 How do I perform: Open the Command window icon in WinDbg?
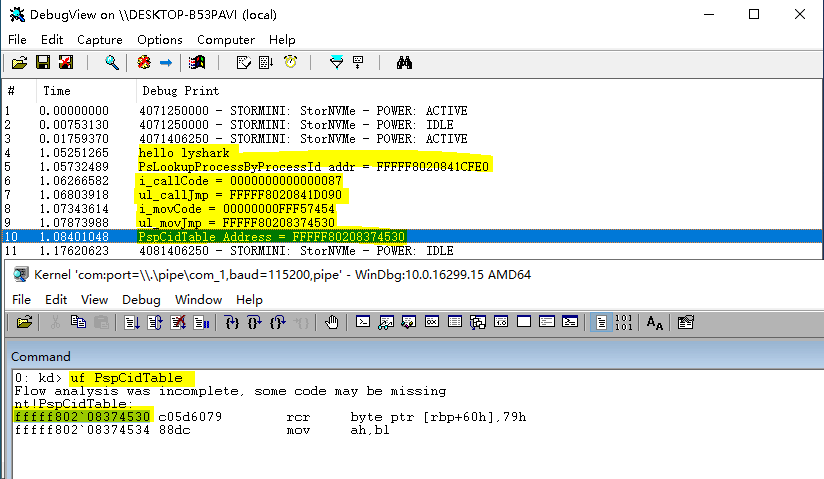click(x=363, y=322)
